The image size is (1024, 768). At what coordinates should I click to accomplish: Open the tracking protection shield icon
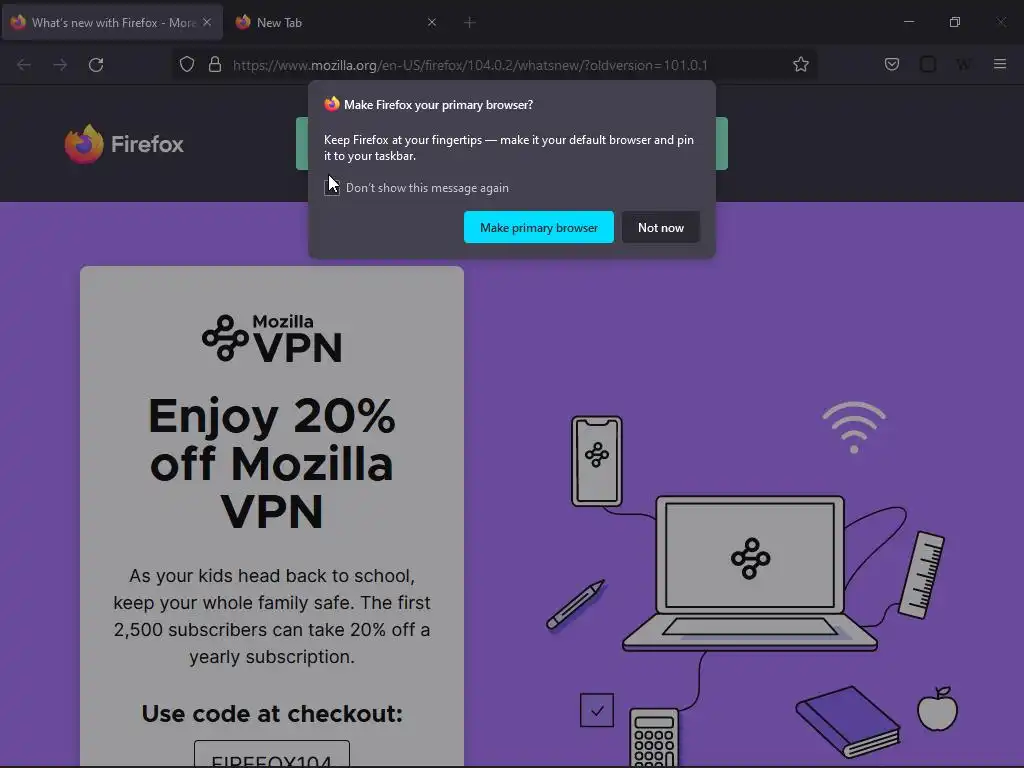pyautogui.click(x=187, y=65)
